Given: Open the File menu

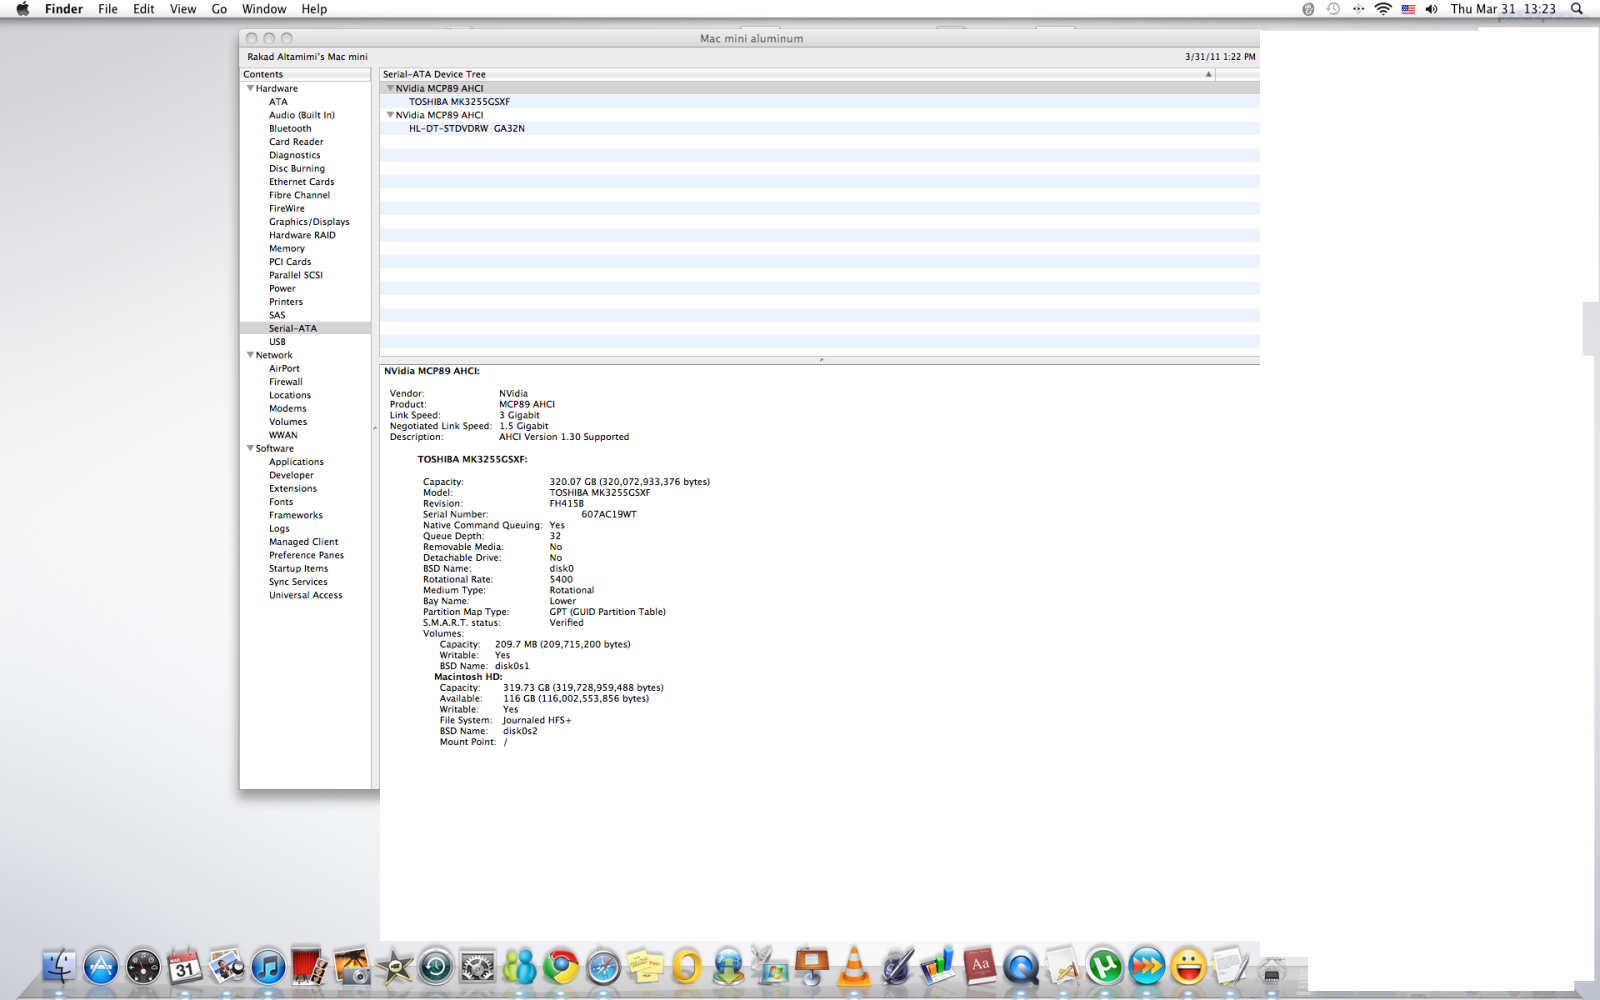Looking at the screenshot, I should coord(108,9).
